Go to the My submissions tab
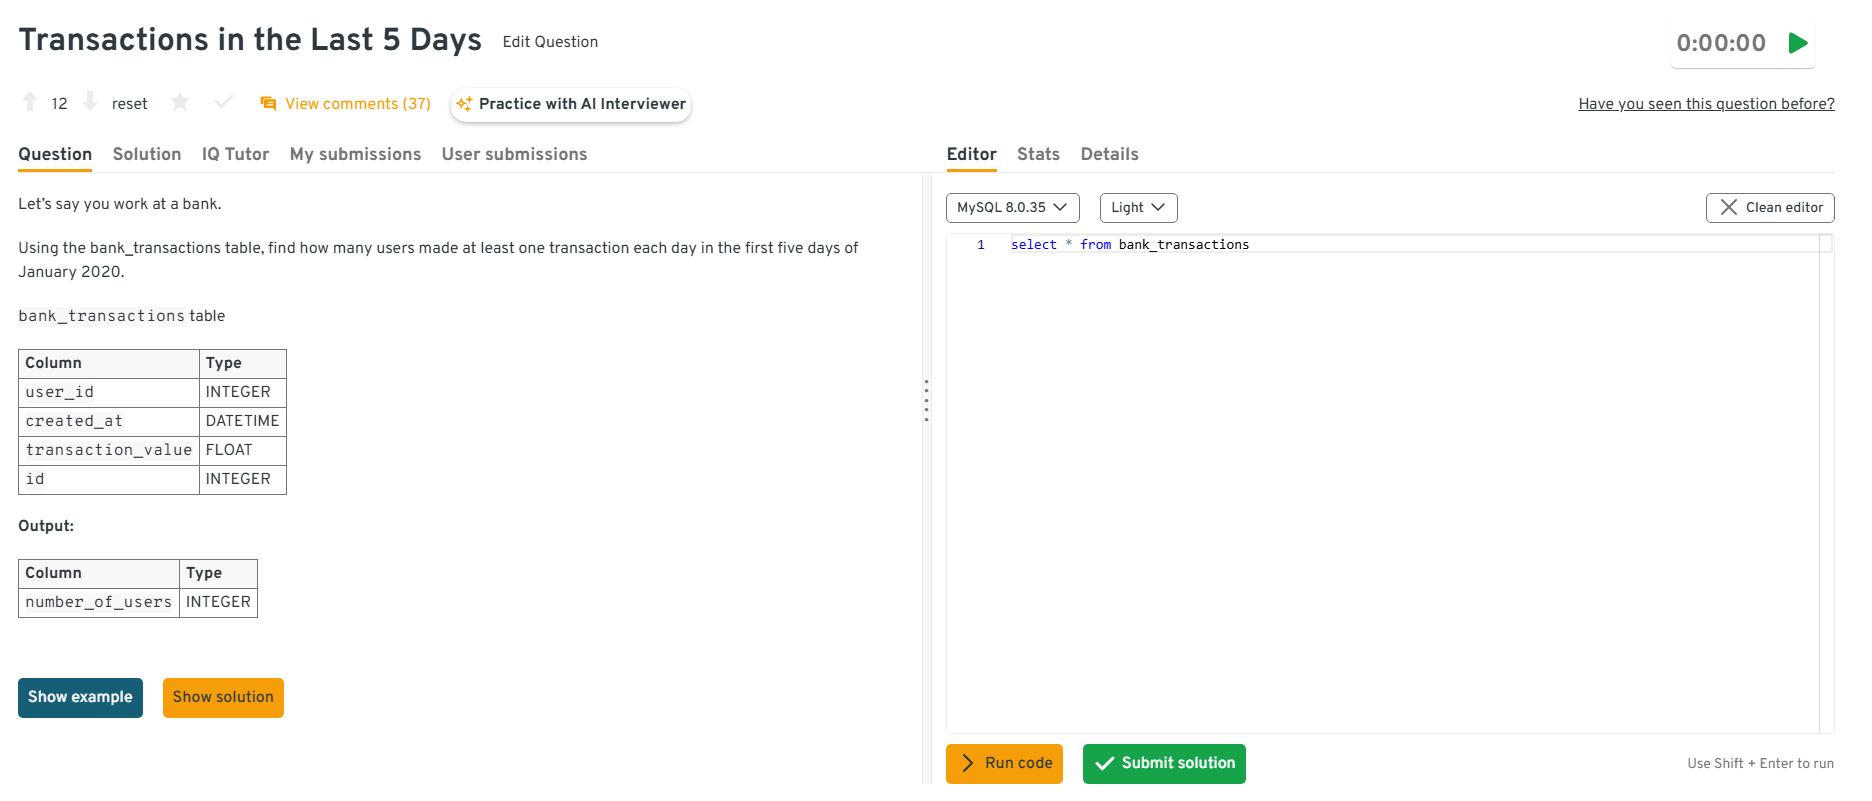The image size is (1872, 801). click(x=355, y=154)
